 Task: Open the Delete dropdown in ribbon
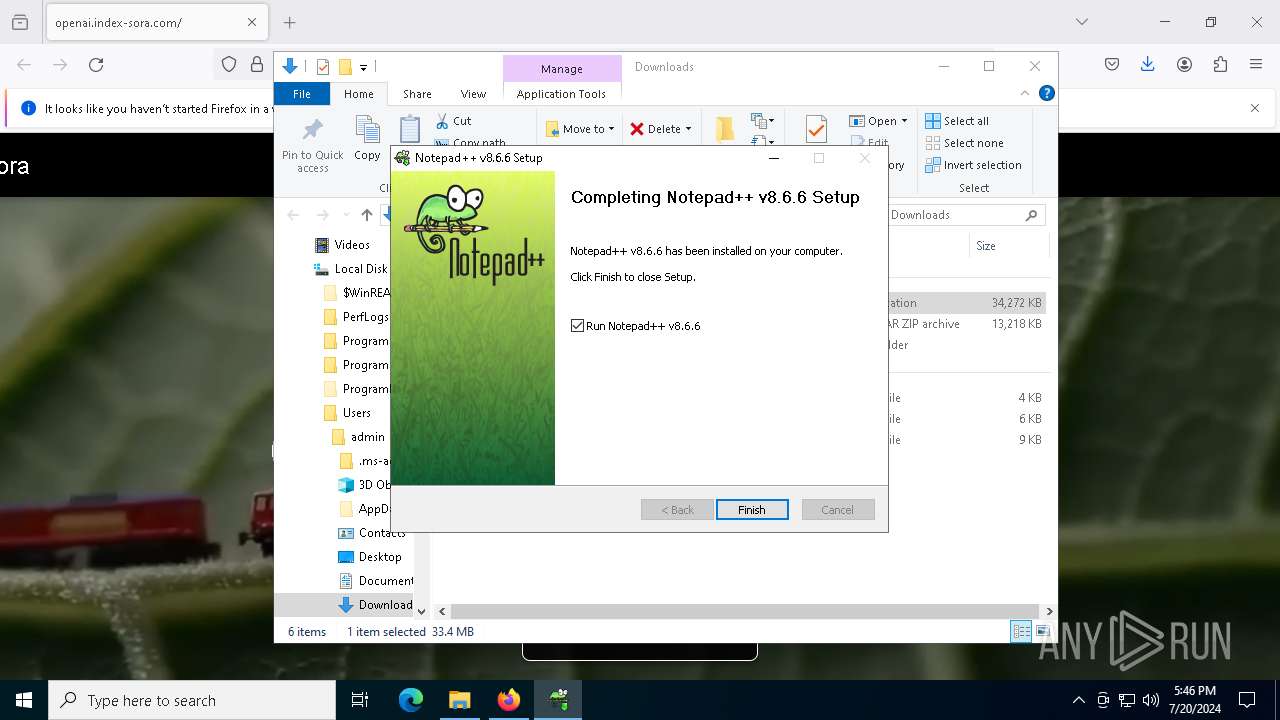pyautogui.click(x=660, y=129)
